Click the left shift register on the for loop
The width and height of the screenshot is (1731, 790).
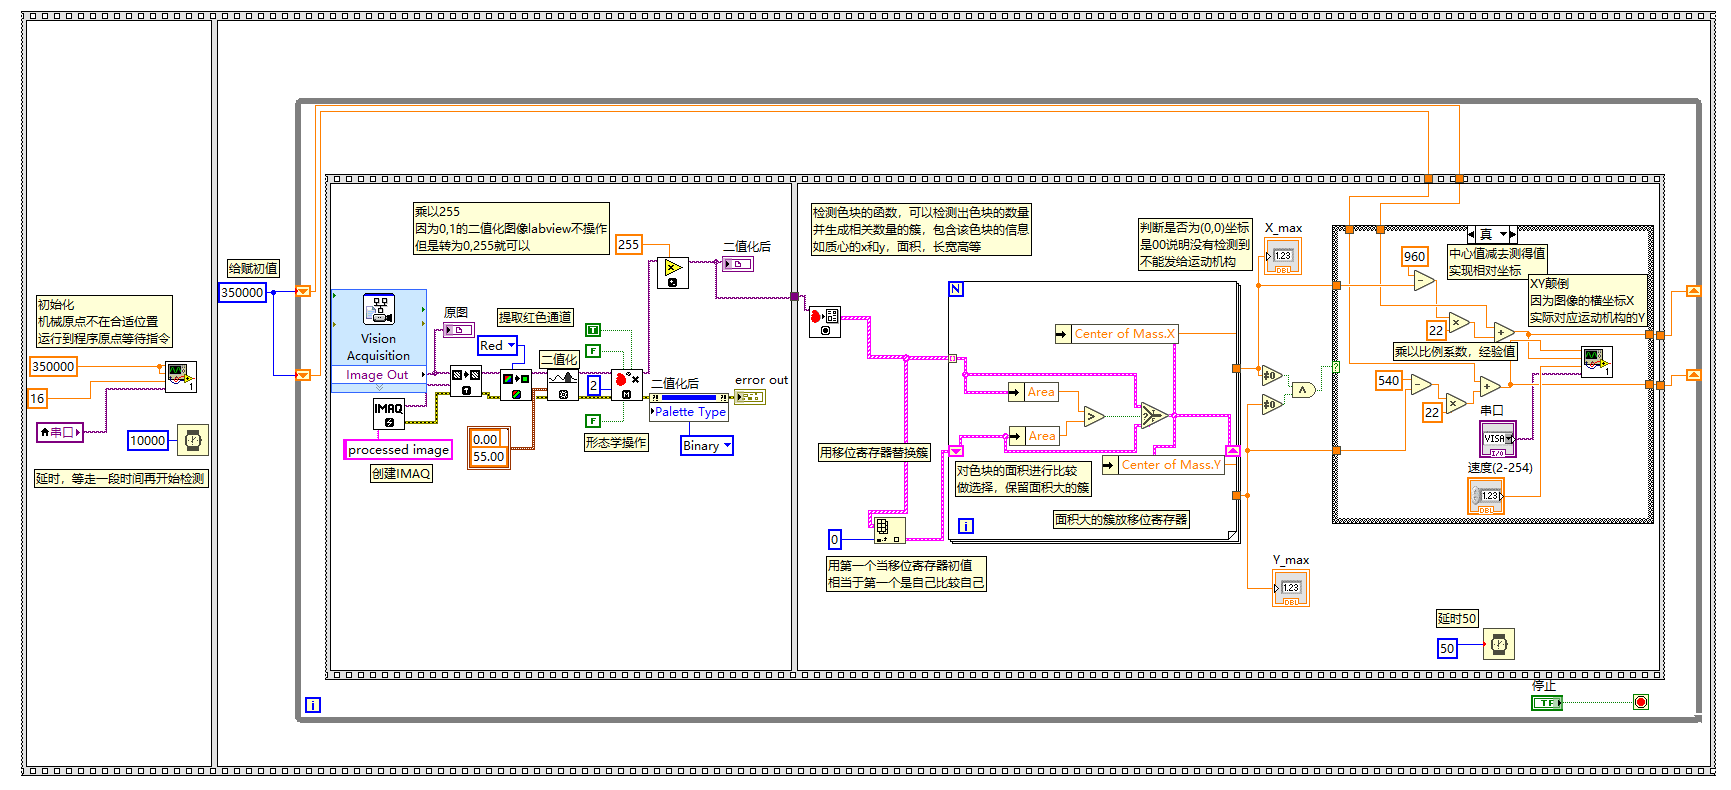coord(956,451)
